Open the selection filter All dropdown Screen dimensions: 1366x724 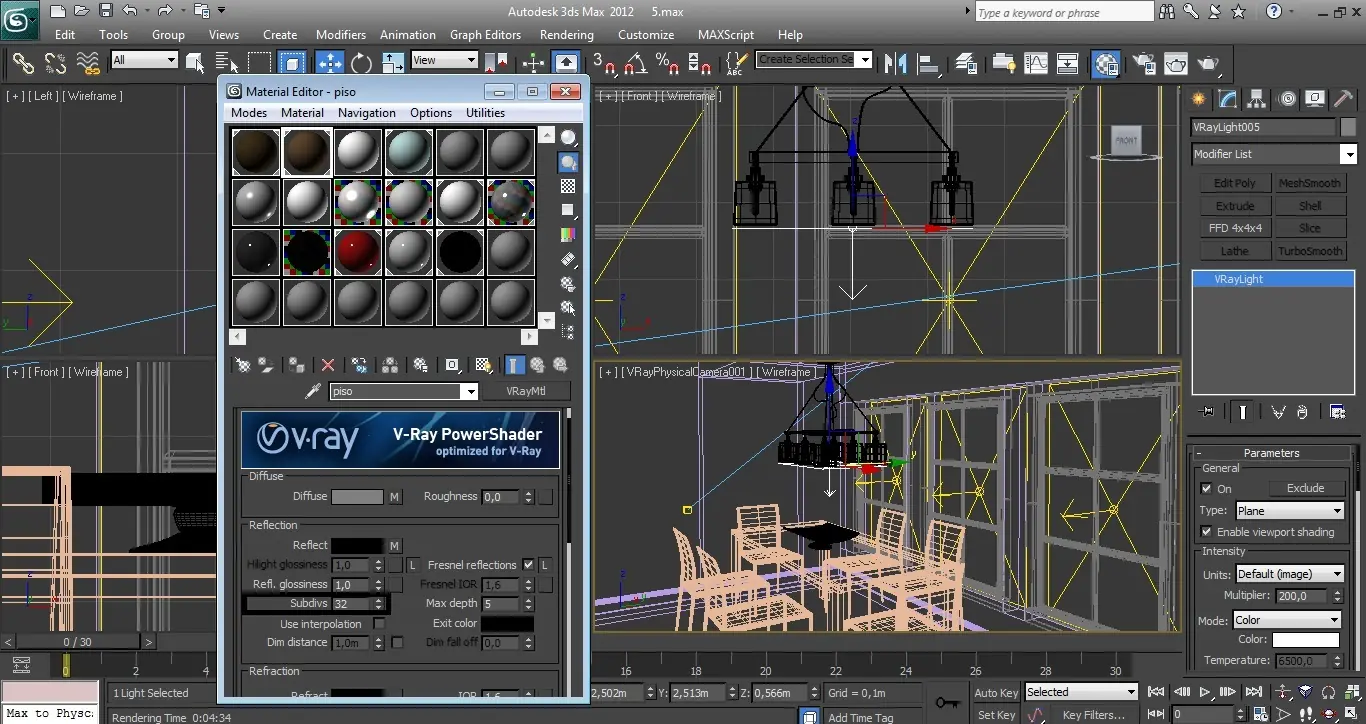[x=144, y=60]
